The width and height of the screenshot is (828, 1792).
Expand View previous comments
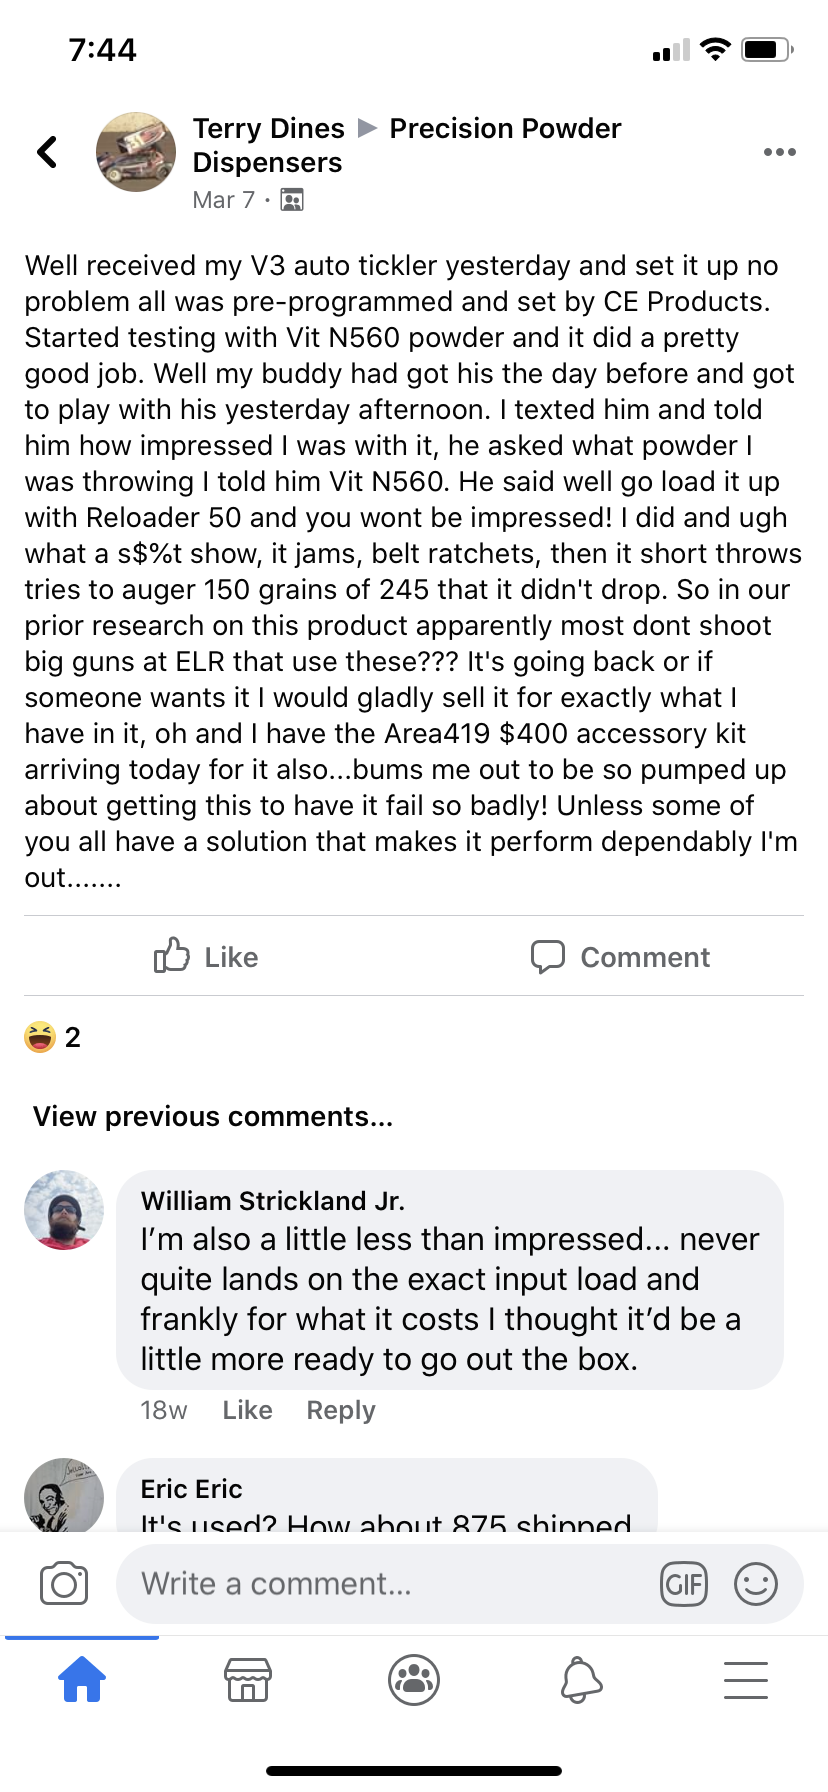coord(213,1116)
